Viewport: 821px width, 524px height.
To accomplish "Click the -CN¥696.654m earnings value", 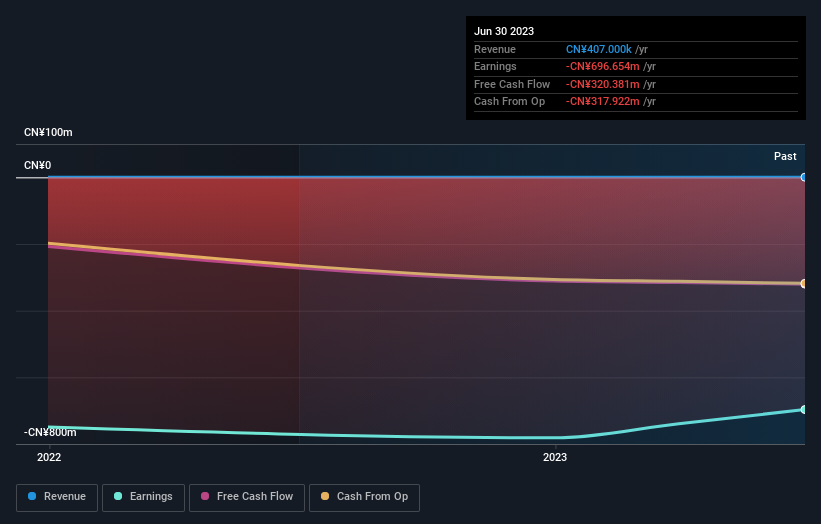I will coord(602,66).
